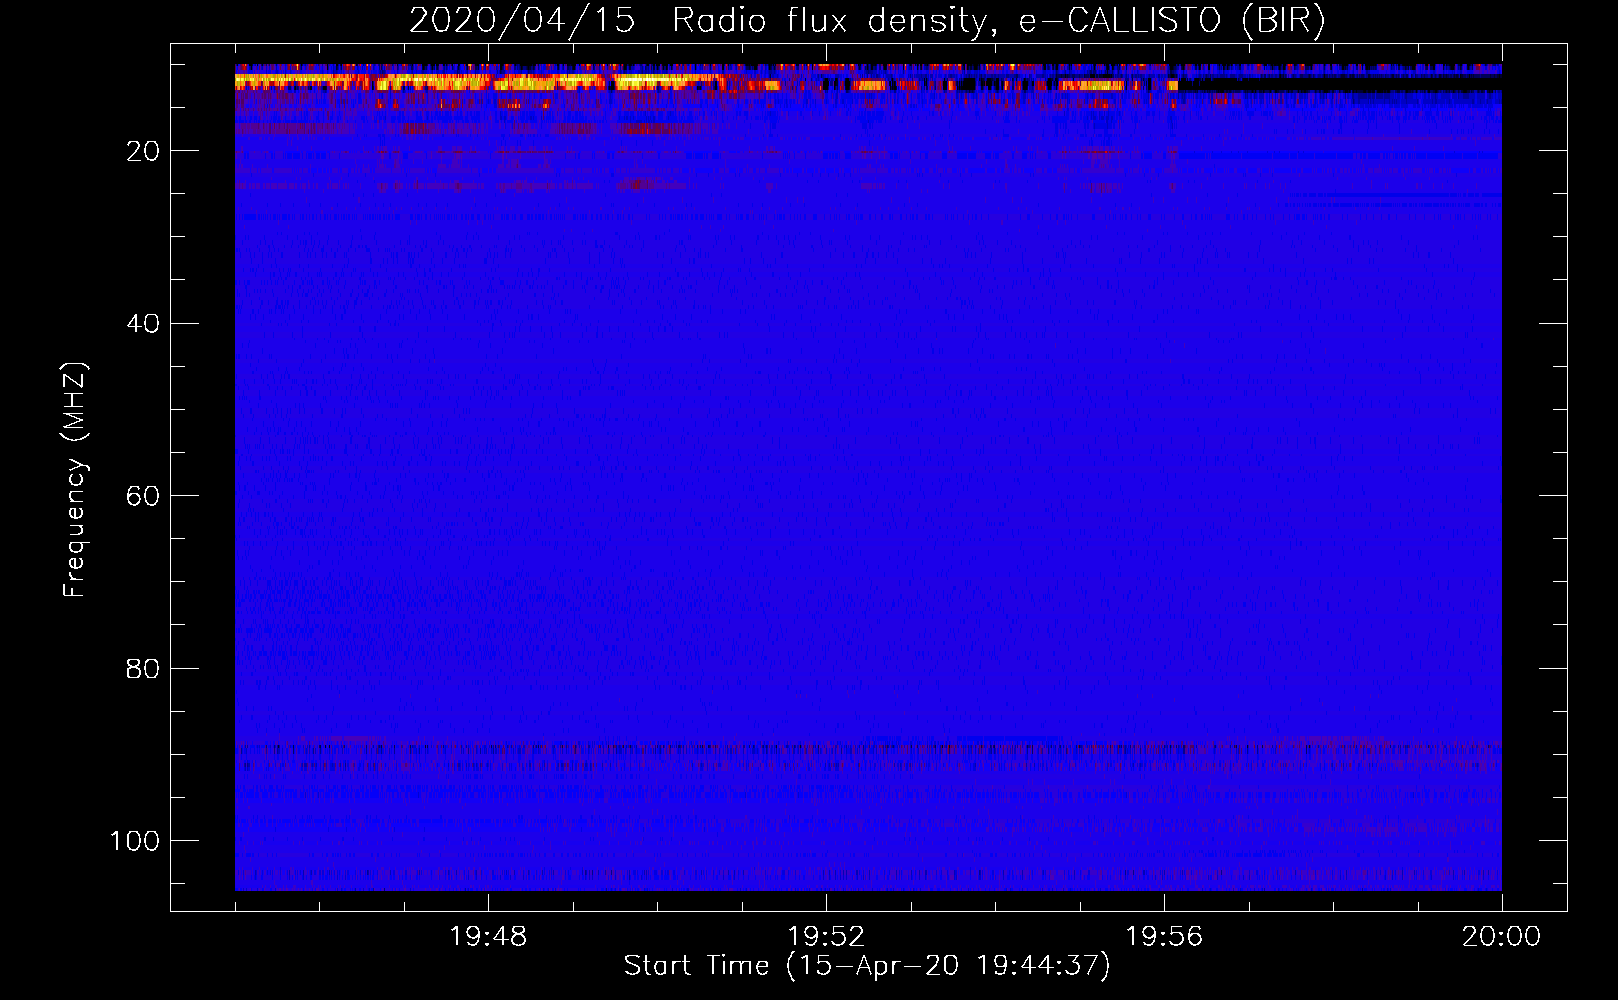Click the 19:48 time tick label

(488, 937)
